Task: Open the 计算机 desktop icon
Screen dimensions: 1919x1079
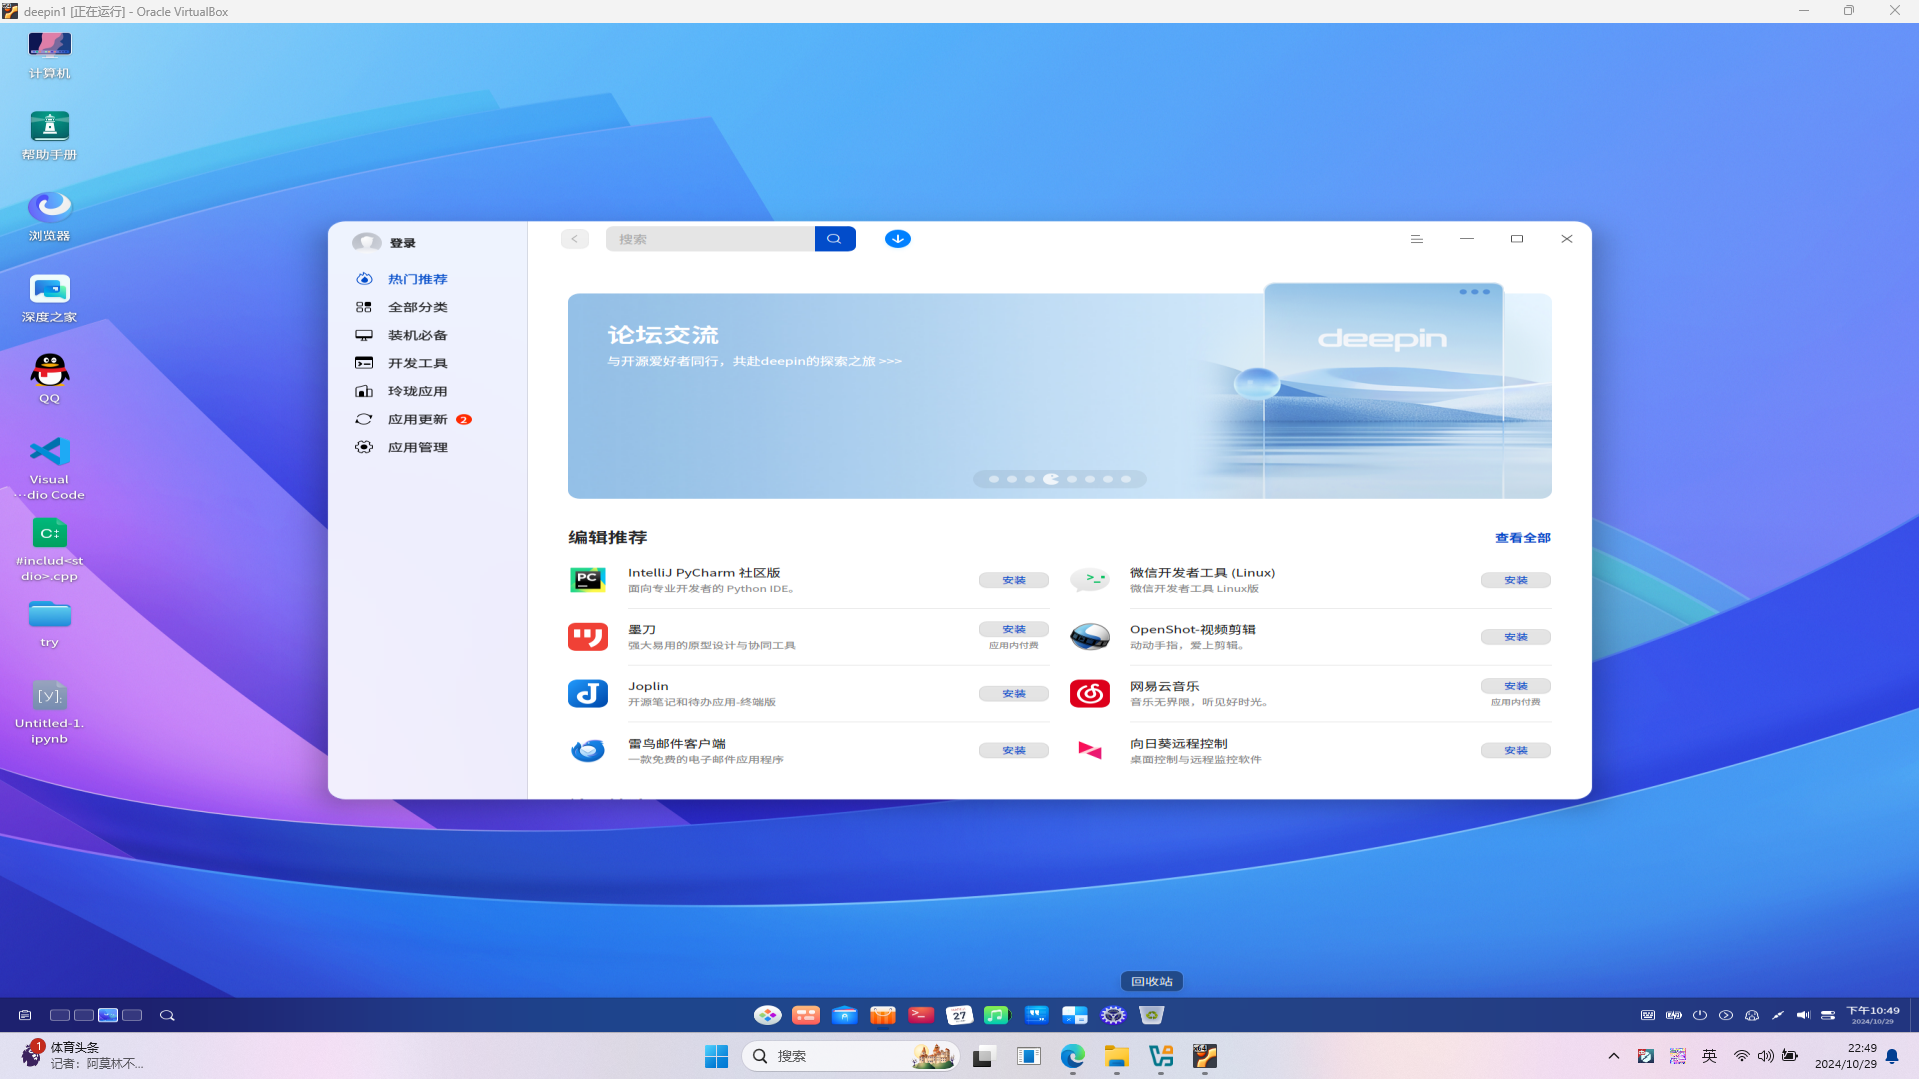Action: point(49,54)
